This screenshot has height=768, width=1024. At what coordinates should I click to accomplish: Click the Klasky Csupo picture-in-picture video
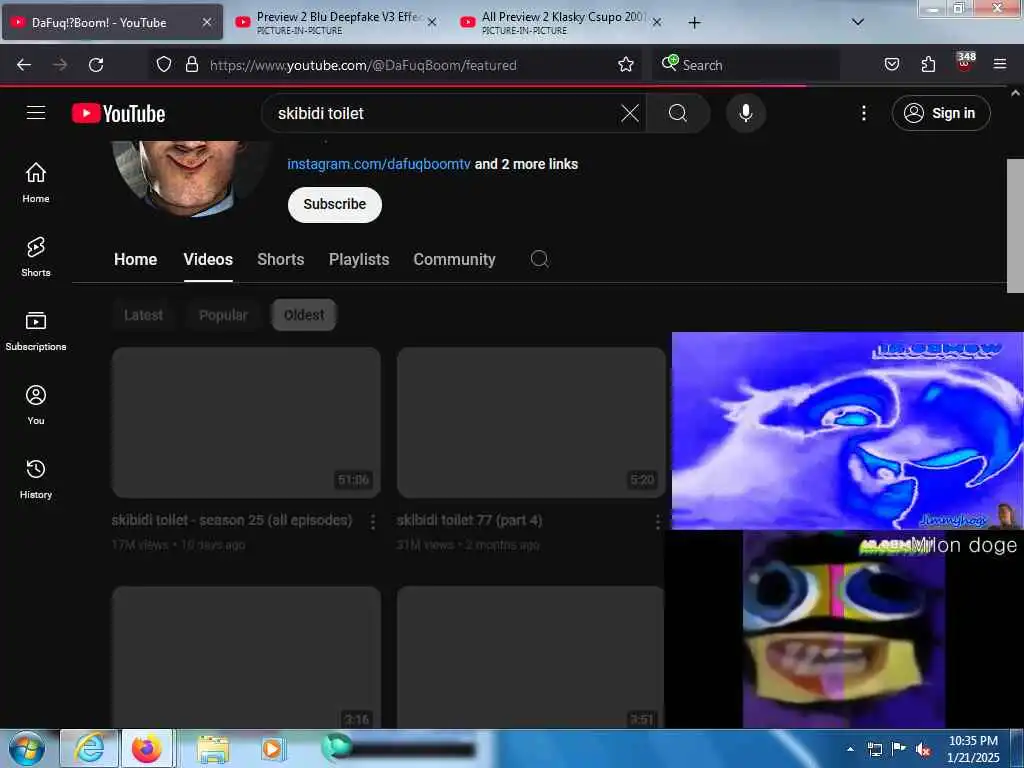coord(843,629)
